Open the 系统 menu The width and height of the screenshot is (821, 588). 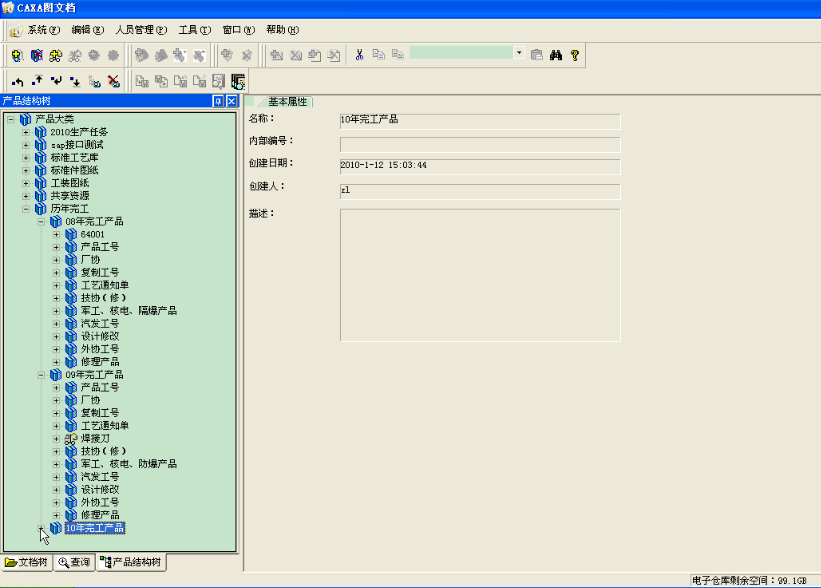tap(43, 30)
